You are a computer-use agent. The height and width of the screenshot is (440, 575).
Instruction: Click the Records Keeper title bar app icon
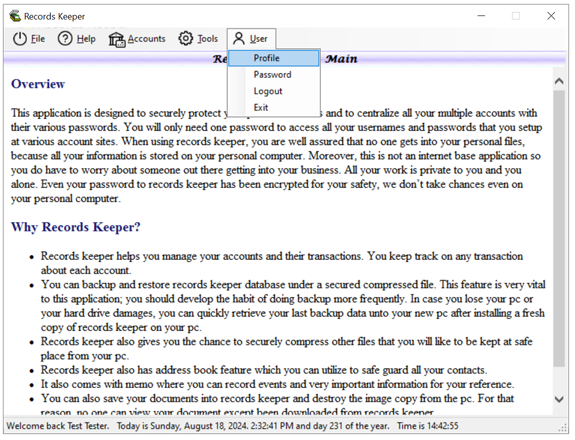pos(15,16)
